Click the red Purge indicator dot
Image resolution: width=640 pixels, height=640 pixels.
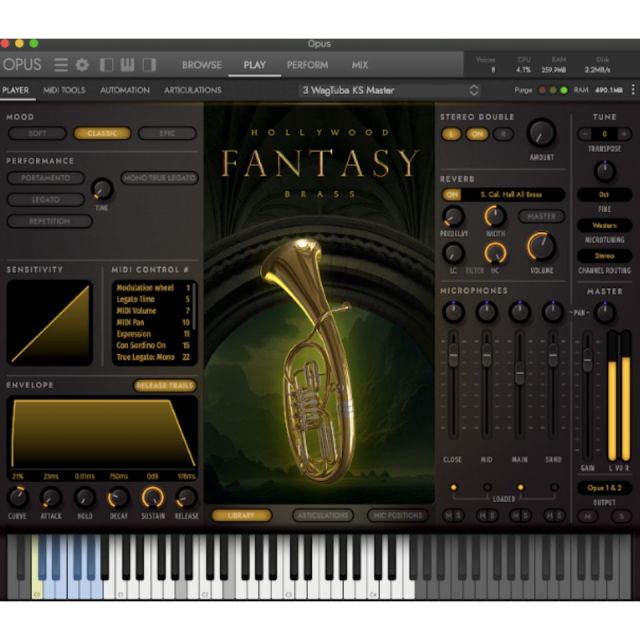(542, 90)
